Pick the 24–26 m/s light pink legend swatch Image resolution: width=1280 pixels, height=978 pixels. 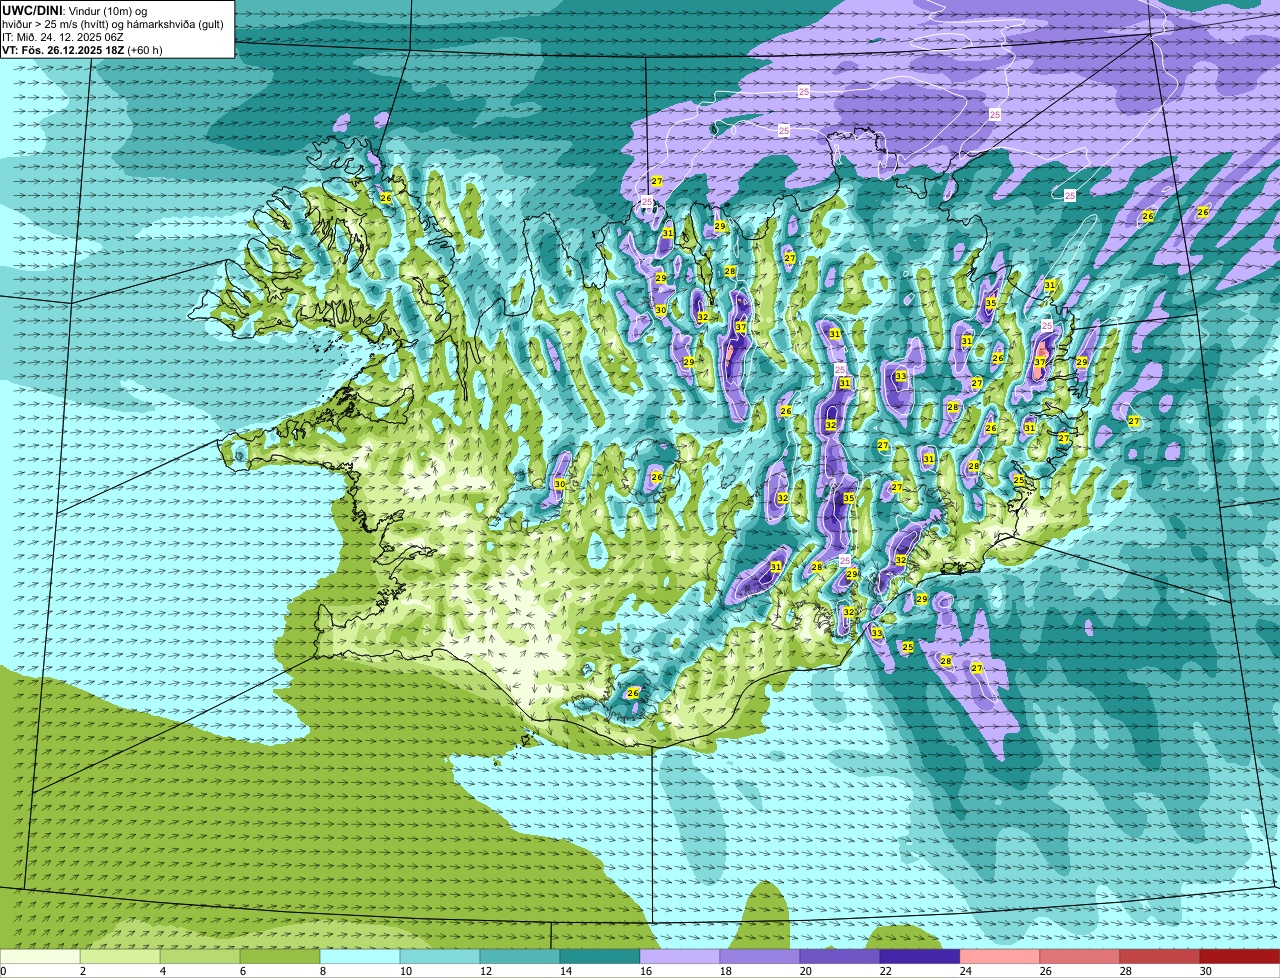(x=1000, y=957)
